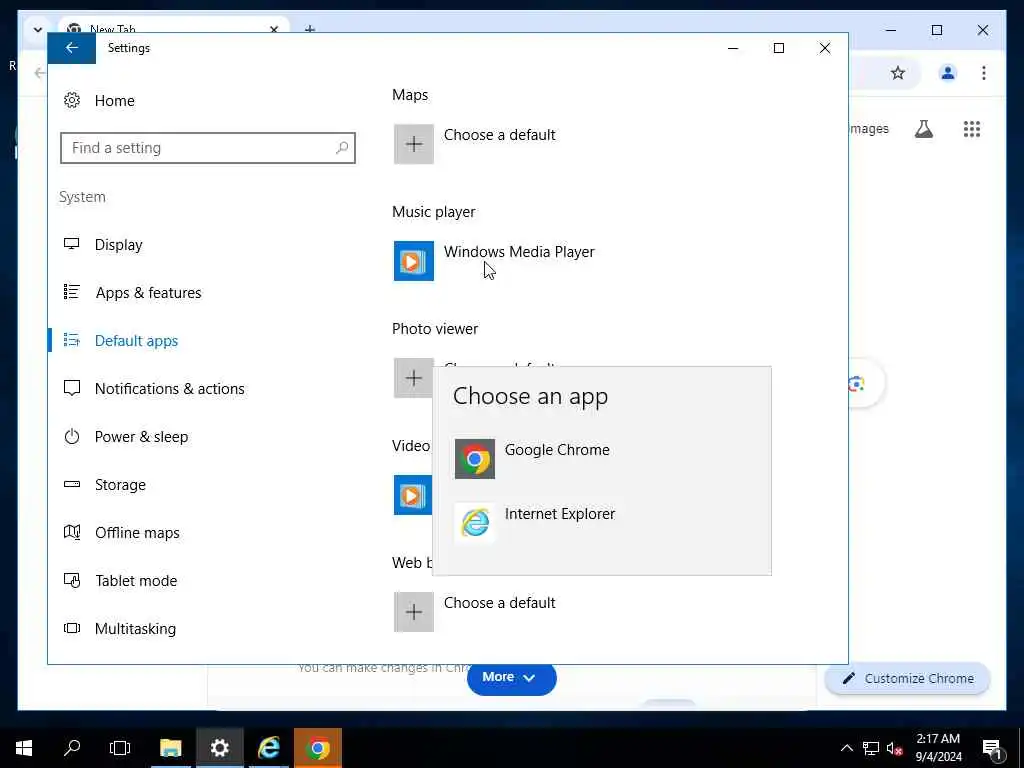Open Task View on the taskbar
The height and width of the screenshot is (768, 1024).
(x=120, y=748)
